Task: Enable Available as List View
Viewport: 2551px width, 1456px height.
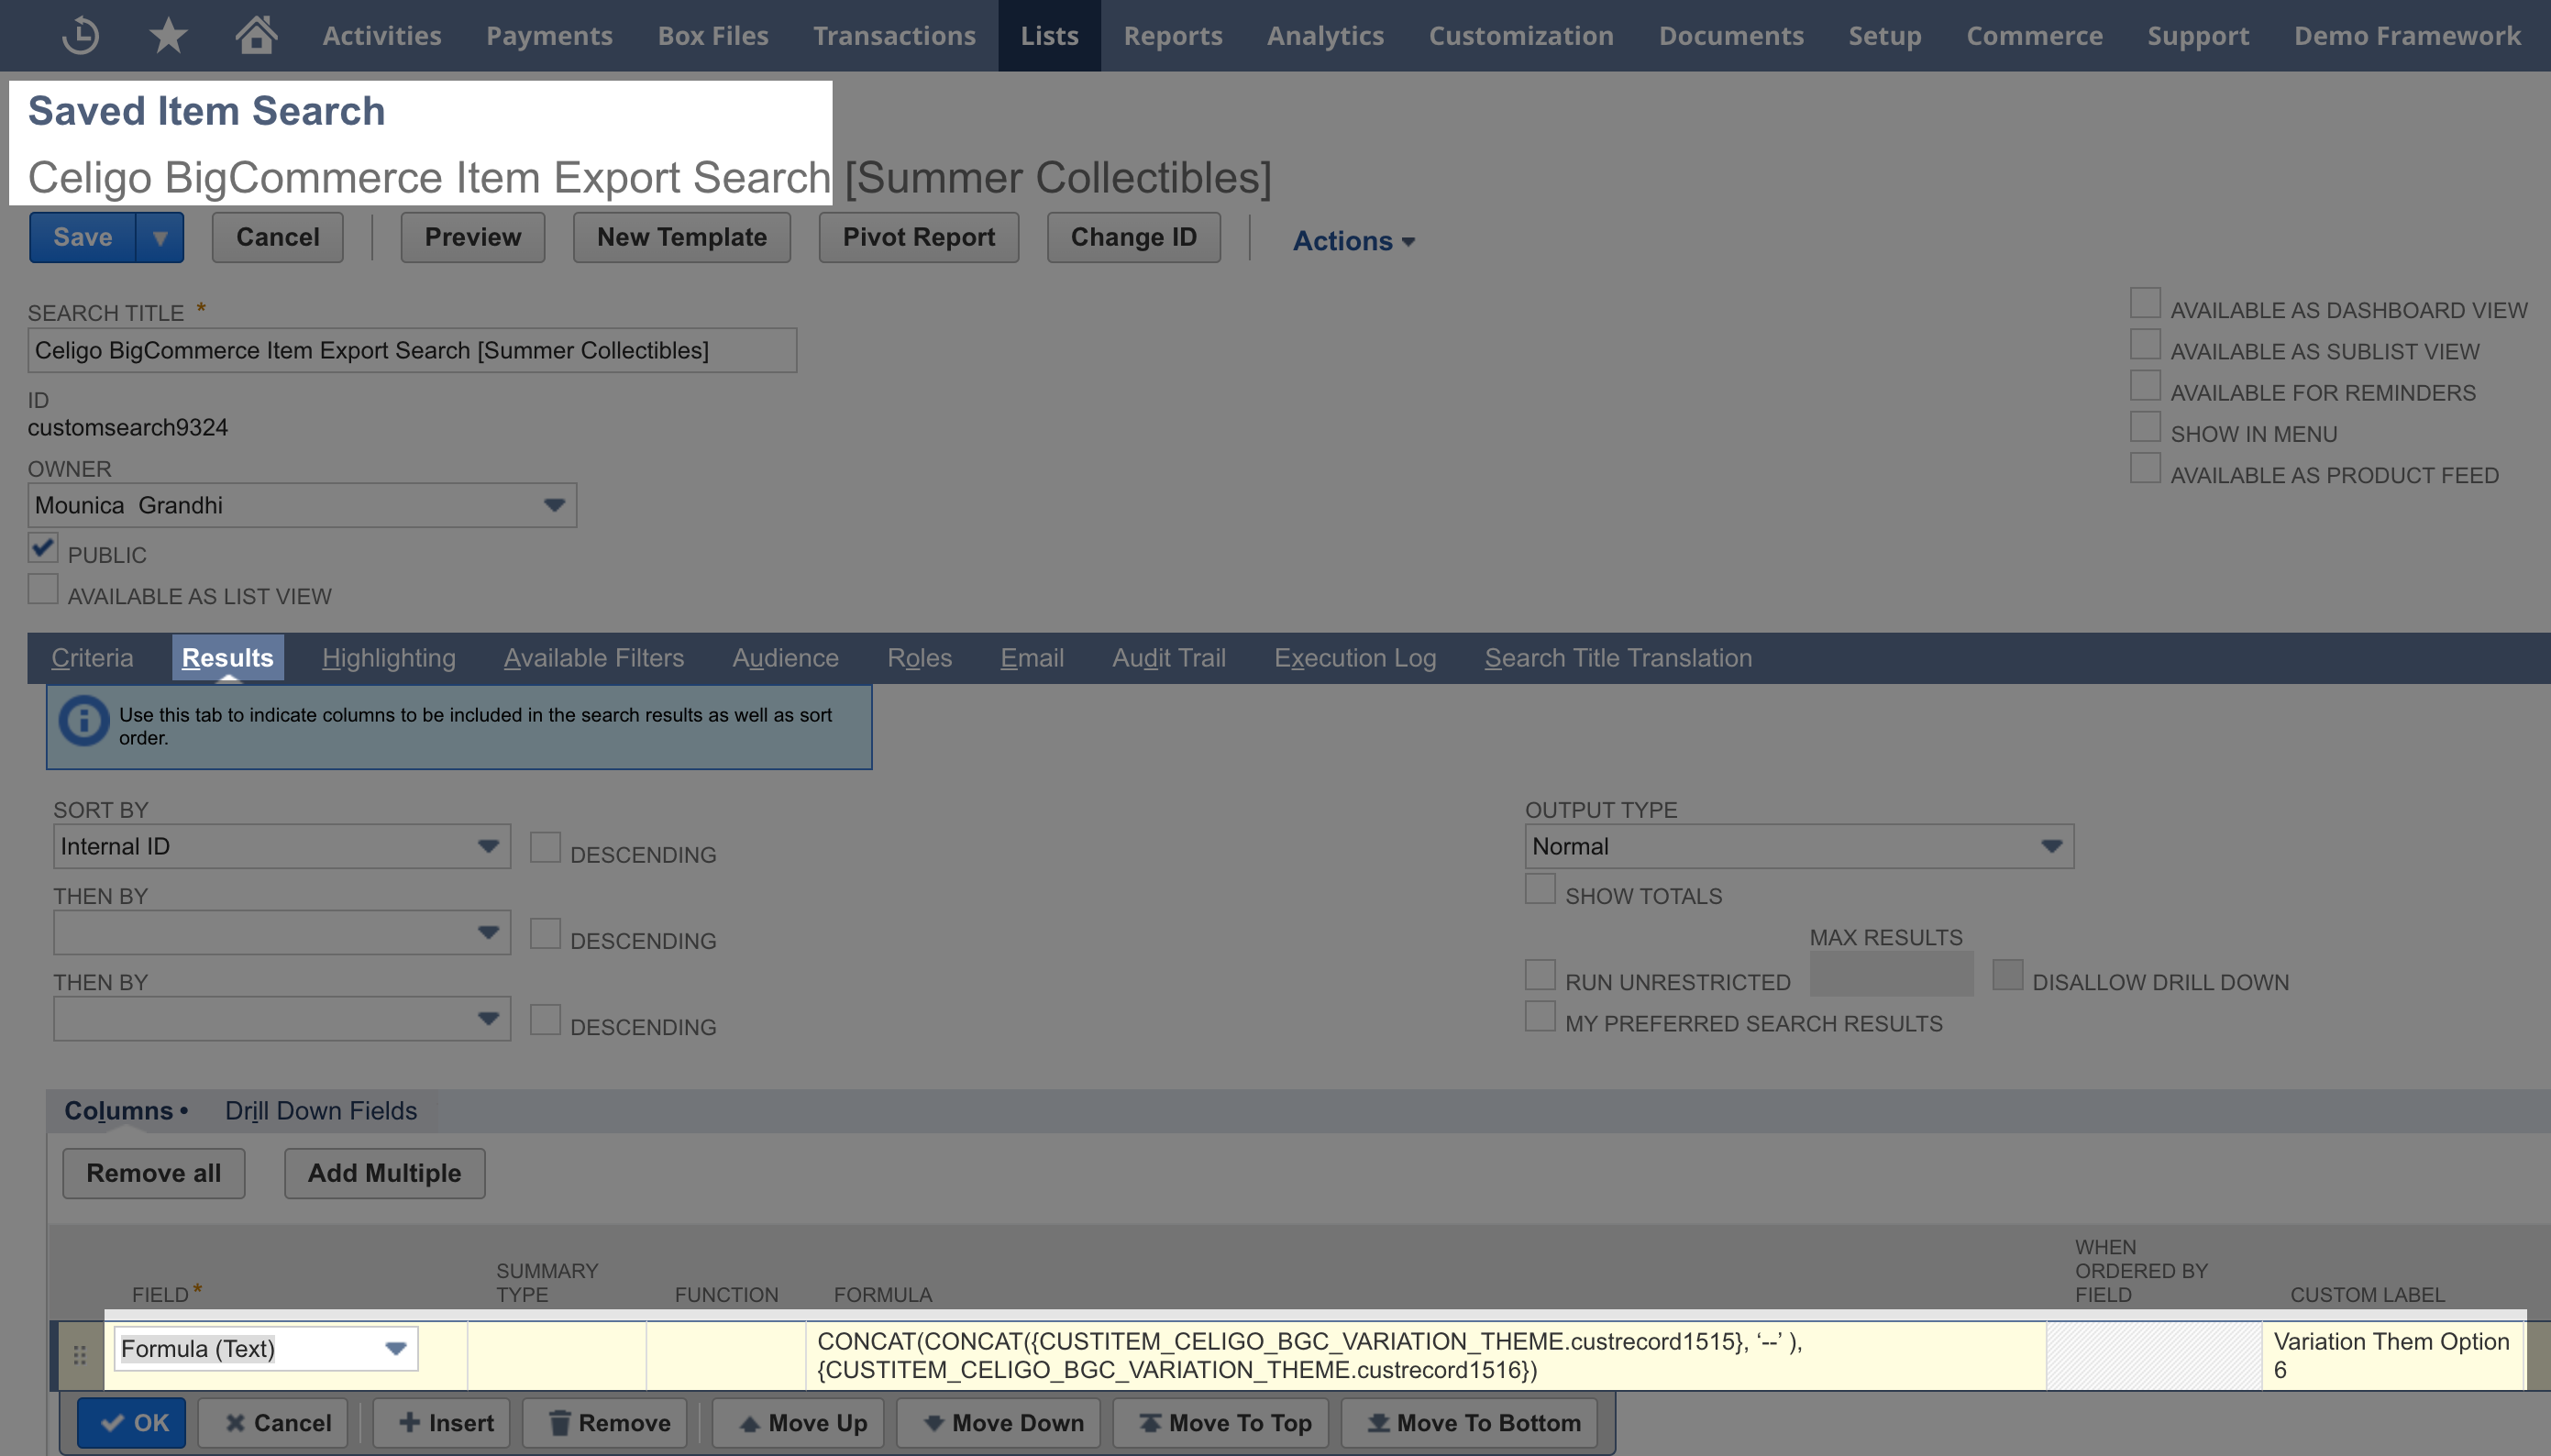Action: (x=43, y=589)
